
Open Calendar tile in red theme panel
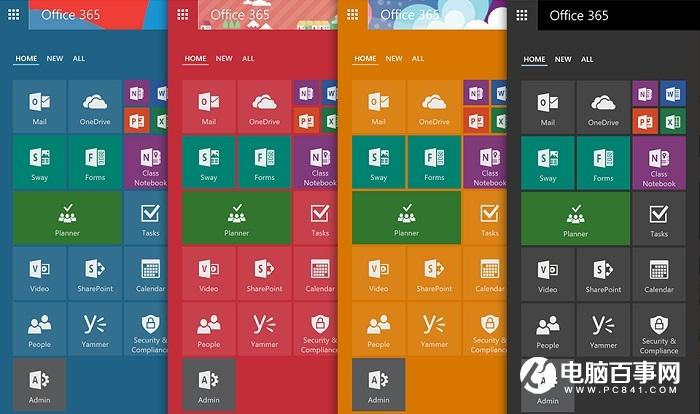click(x=315, y=273)
